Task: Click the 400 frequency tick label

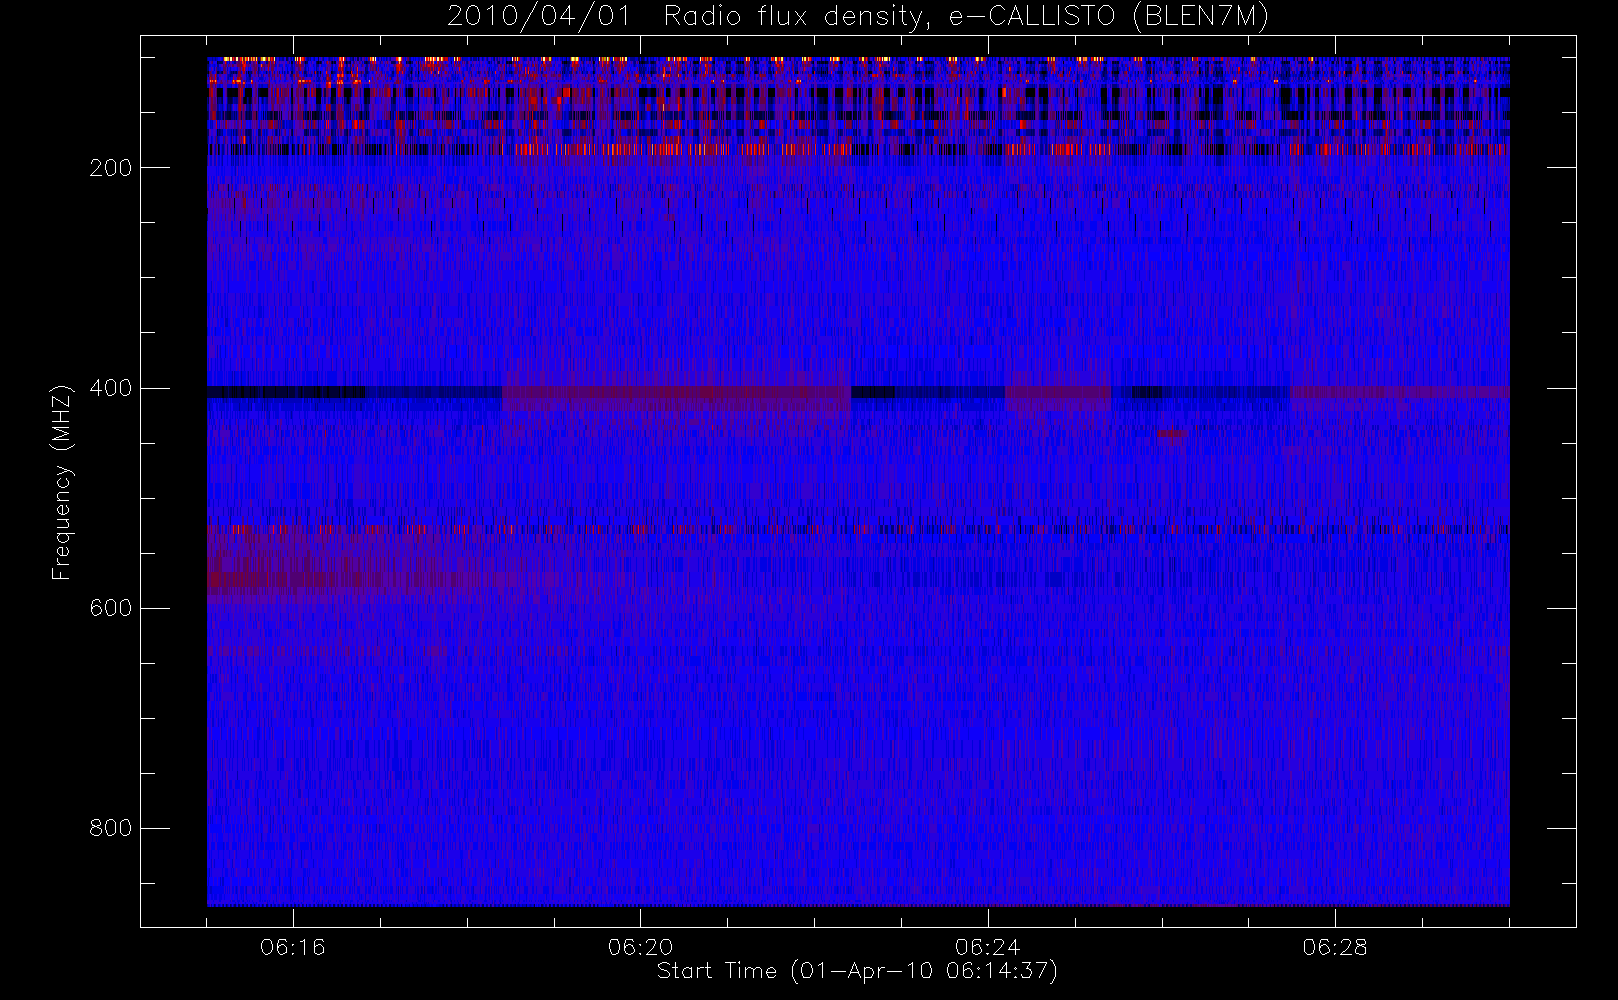Action: coord(111,388)
